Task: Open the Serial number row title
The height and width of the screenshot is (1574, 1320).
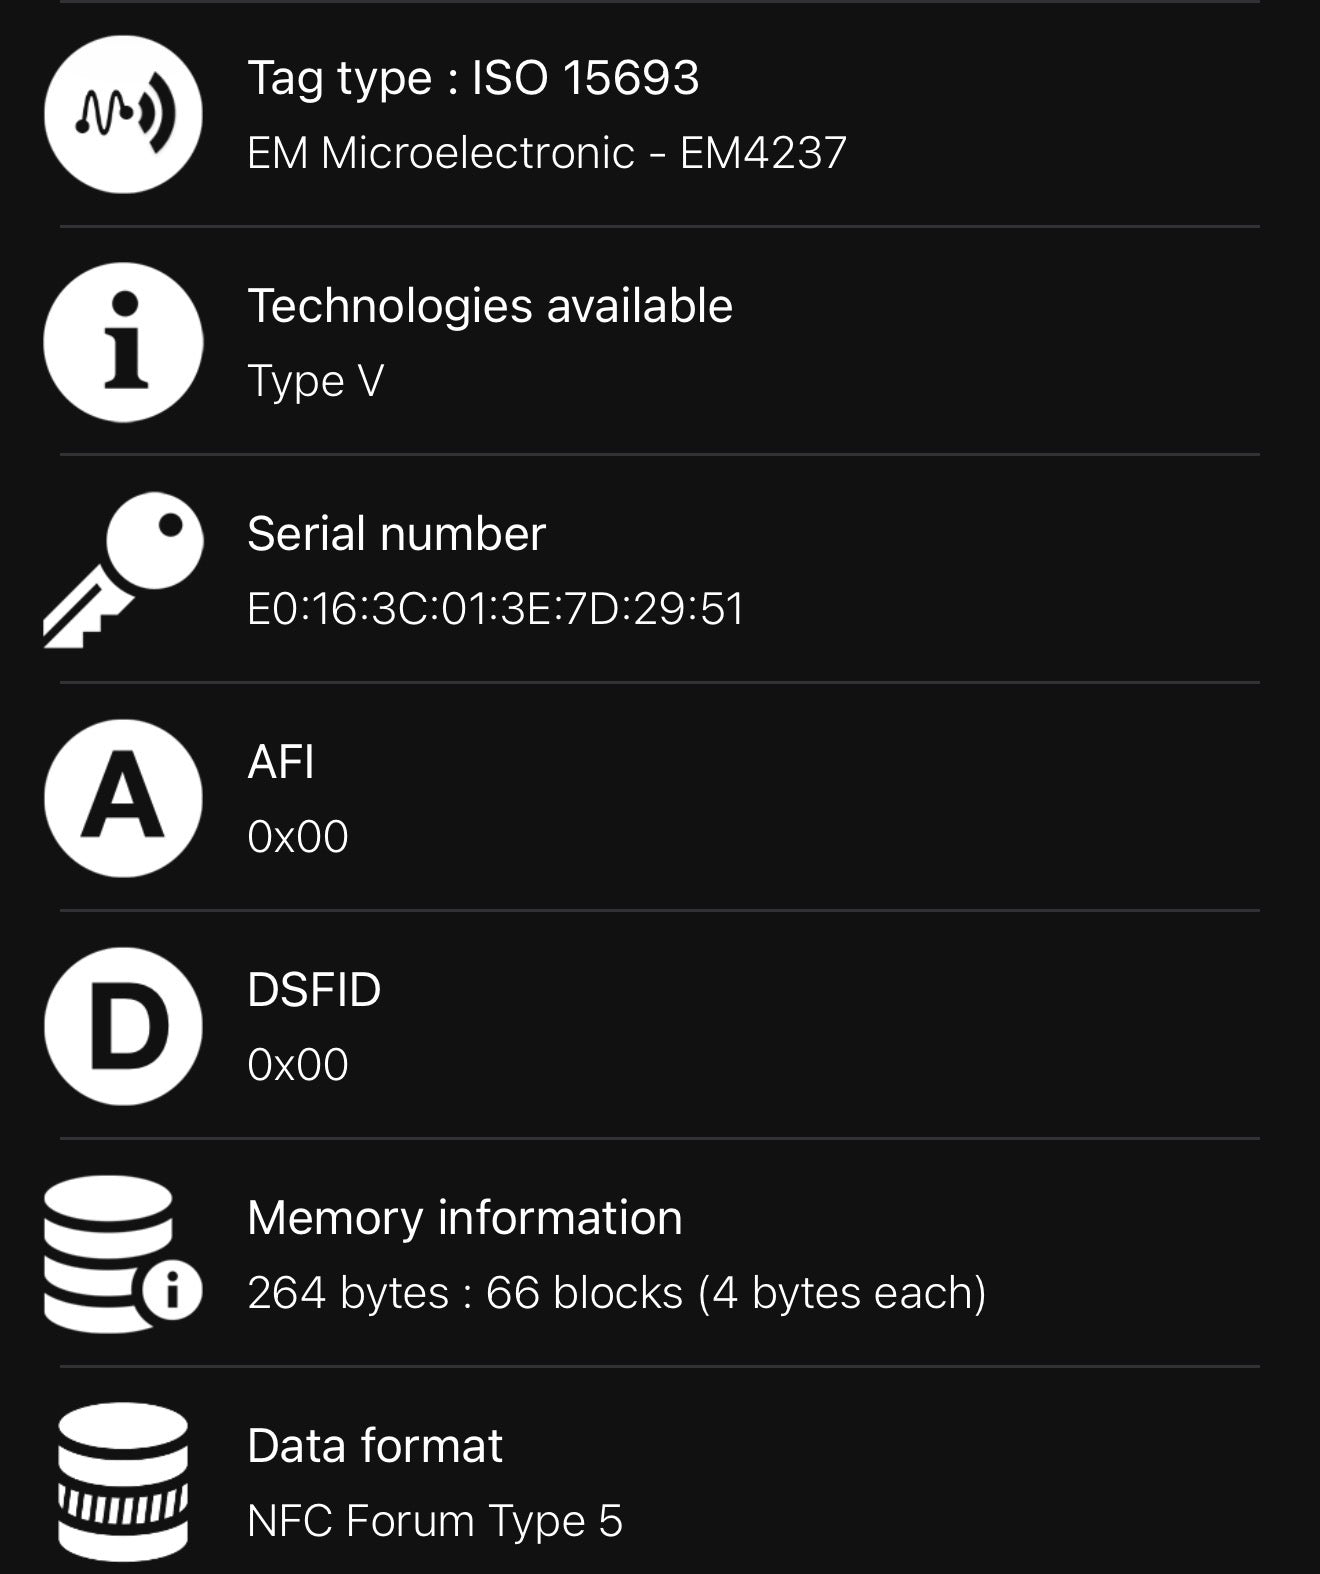Action: (x=396, y=533)
